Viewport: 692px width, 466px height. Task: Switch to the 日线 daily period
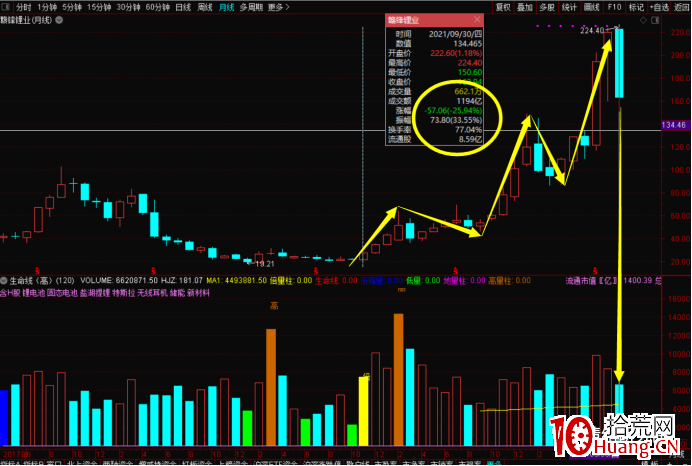pos(182,7)
